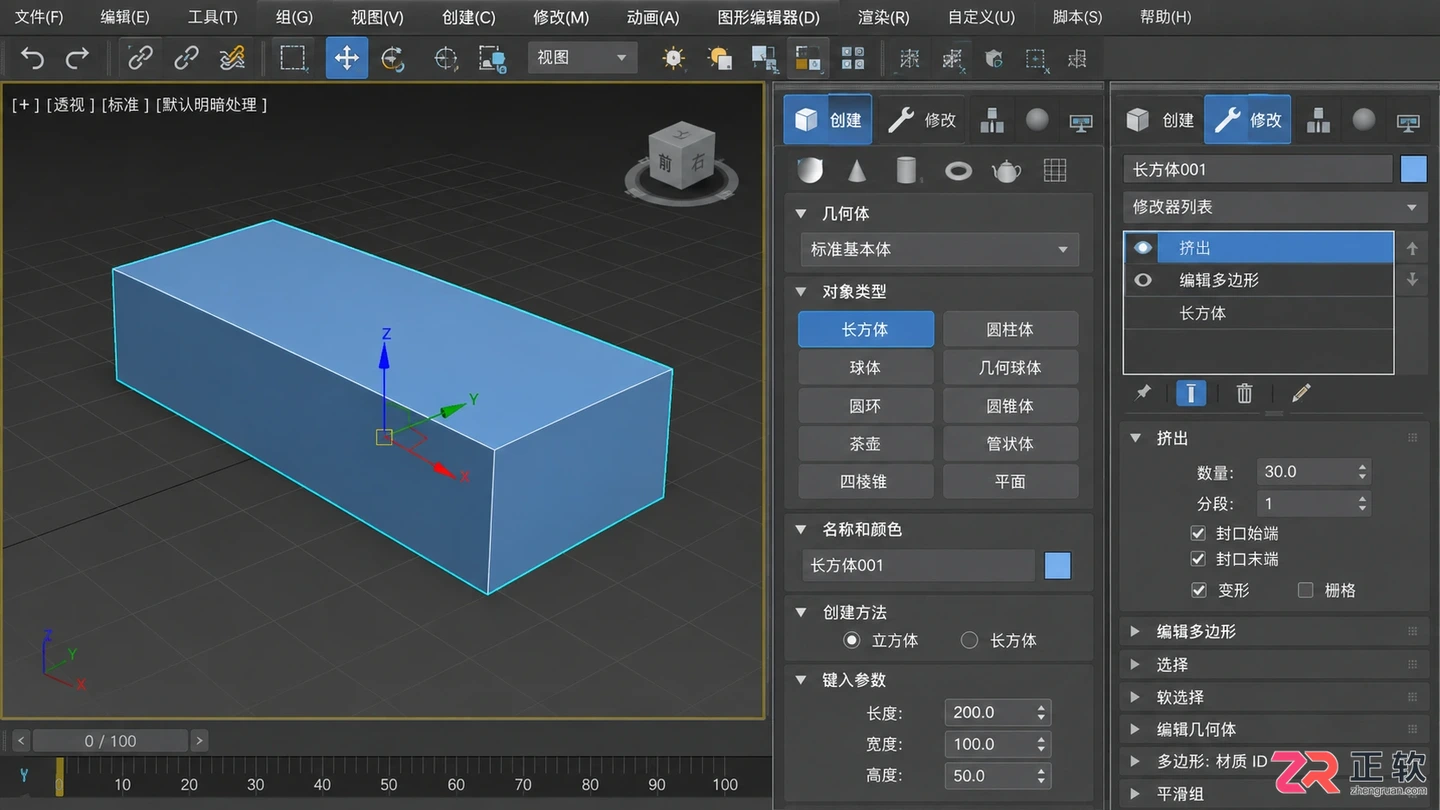The image size is (1440, 810).
Task: Move modifier up with the arrow
Action: [1412, 248]
